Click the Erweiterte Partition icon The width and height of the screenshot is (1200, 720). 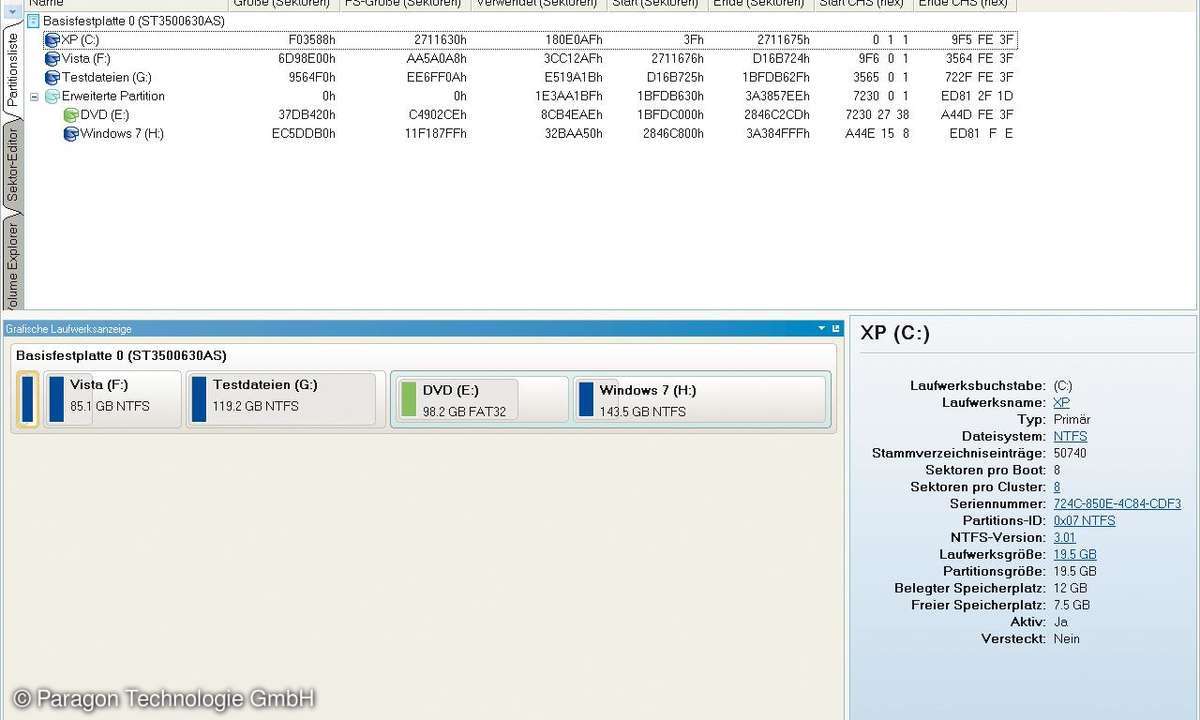(x=52, y=96)
